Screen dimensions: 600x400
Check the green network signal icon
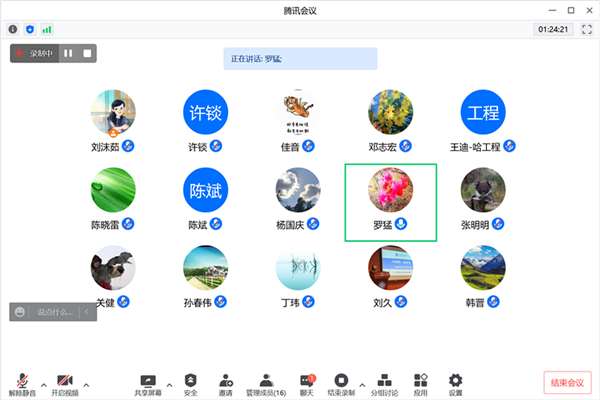pyautogui.click(x=46, y=29)
